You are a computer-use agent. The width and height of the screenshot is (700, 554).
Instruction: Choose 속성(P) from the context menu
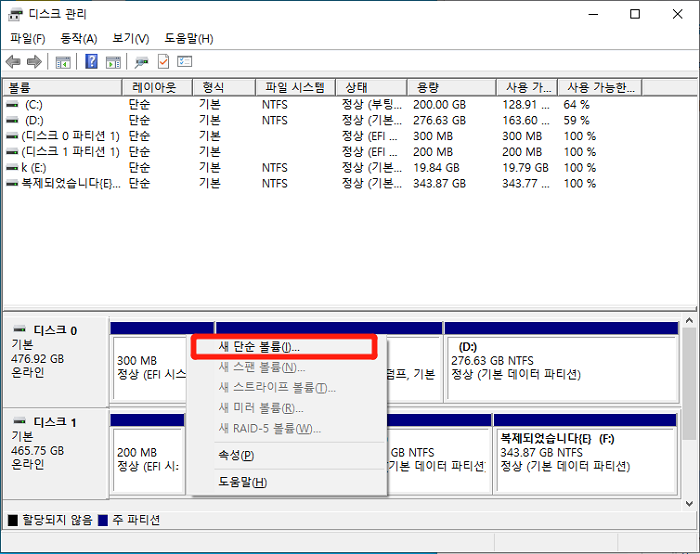(236, 455)
